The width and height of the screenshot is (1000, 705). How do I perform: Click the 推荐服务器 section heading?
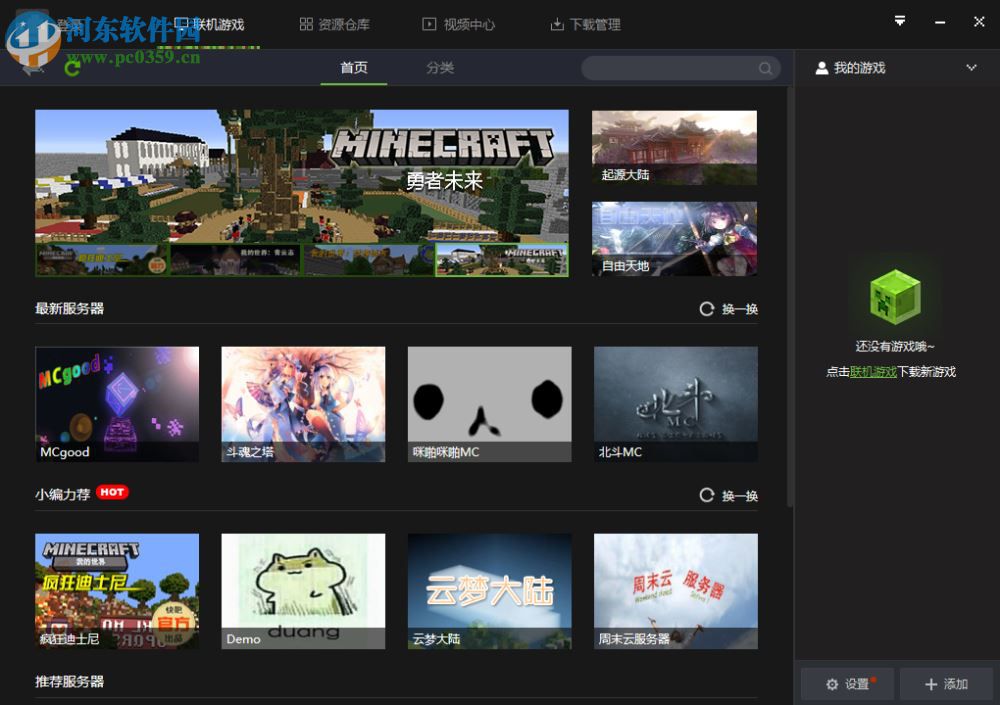click(x=70, y=681)
